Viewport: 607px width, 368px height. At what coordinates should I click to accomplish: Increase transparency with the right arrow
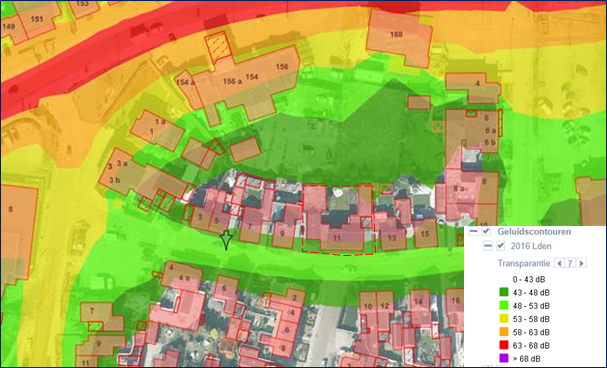click(581, 264)
